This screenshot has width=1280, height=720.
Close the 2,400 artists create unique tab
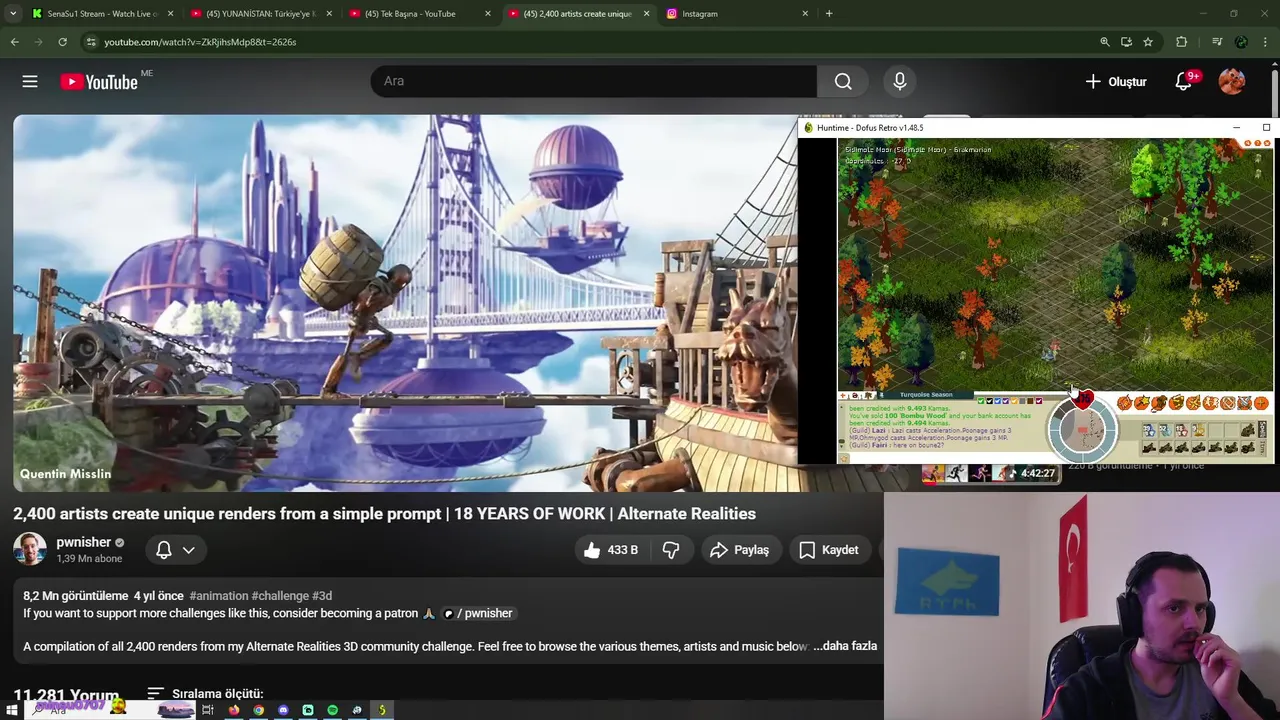point(646,14)
